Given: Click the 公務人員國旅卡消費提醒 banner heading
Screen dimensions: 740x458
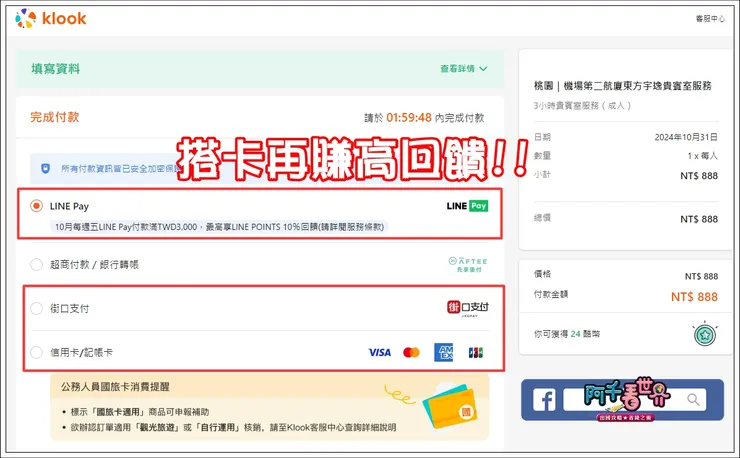Looking at the screenshot, I should point(115,387).
